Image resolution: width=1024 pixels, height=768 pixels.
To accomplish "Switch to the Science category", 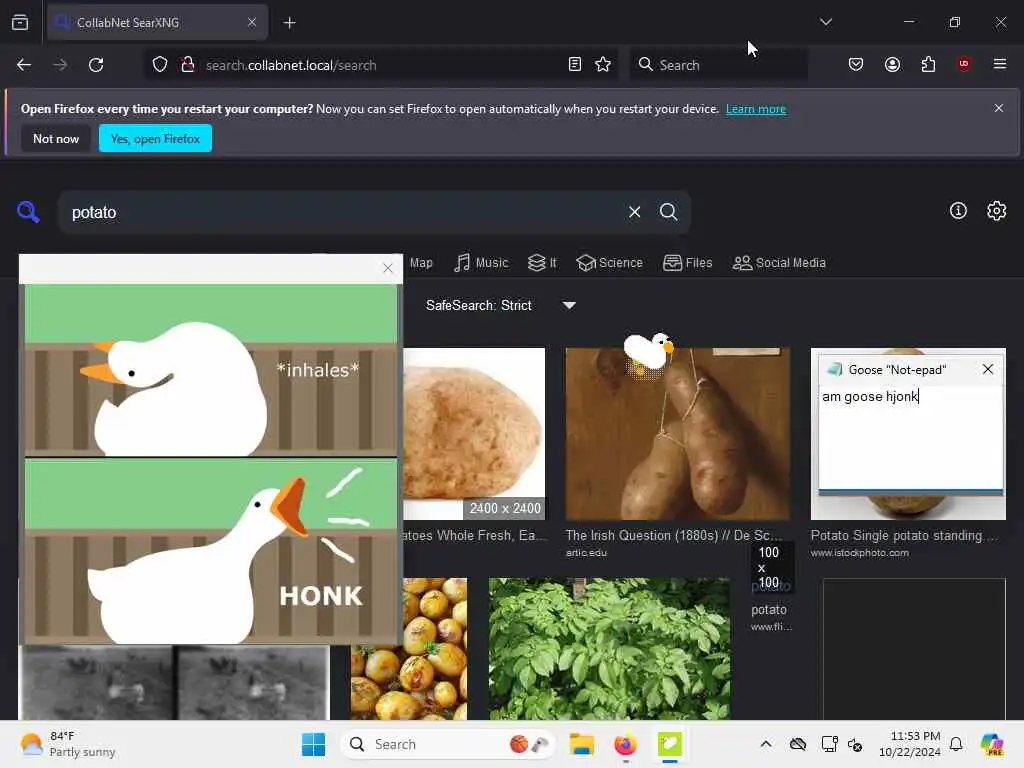I will (x=609, y=263).
